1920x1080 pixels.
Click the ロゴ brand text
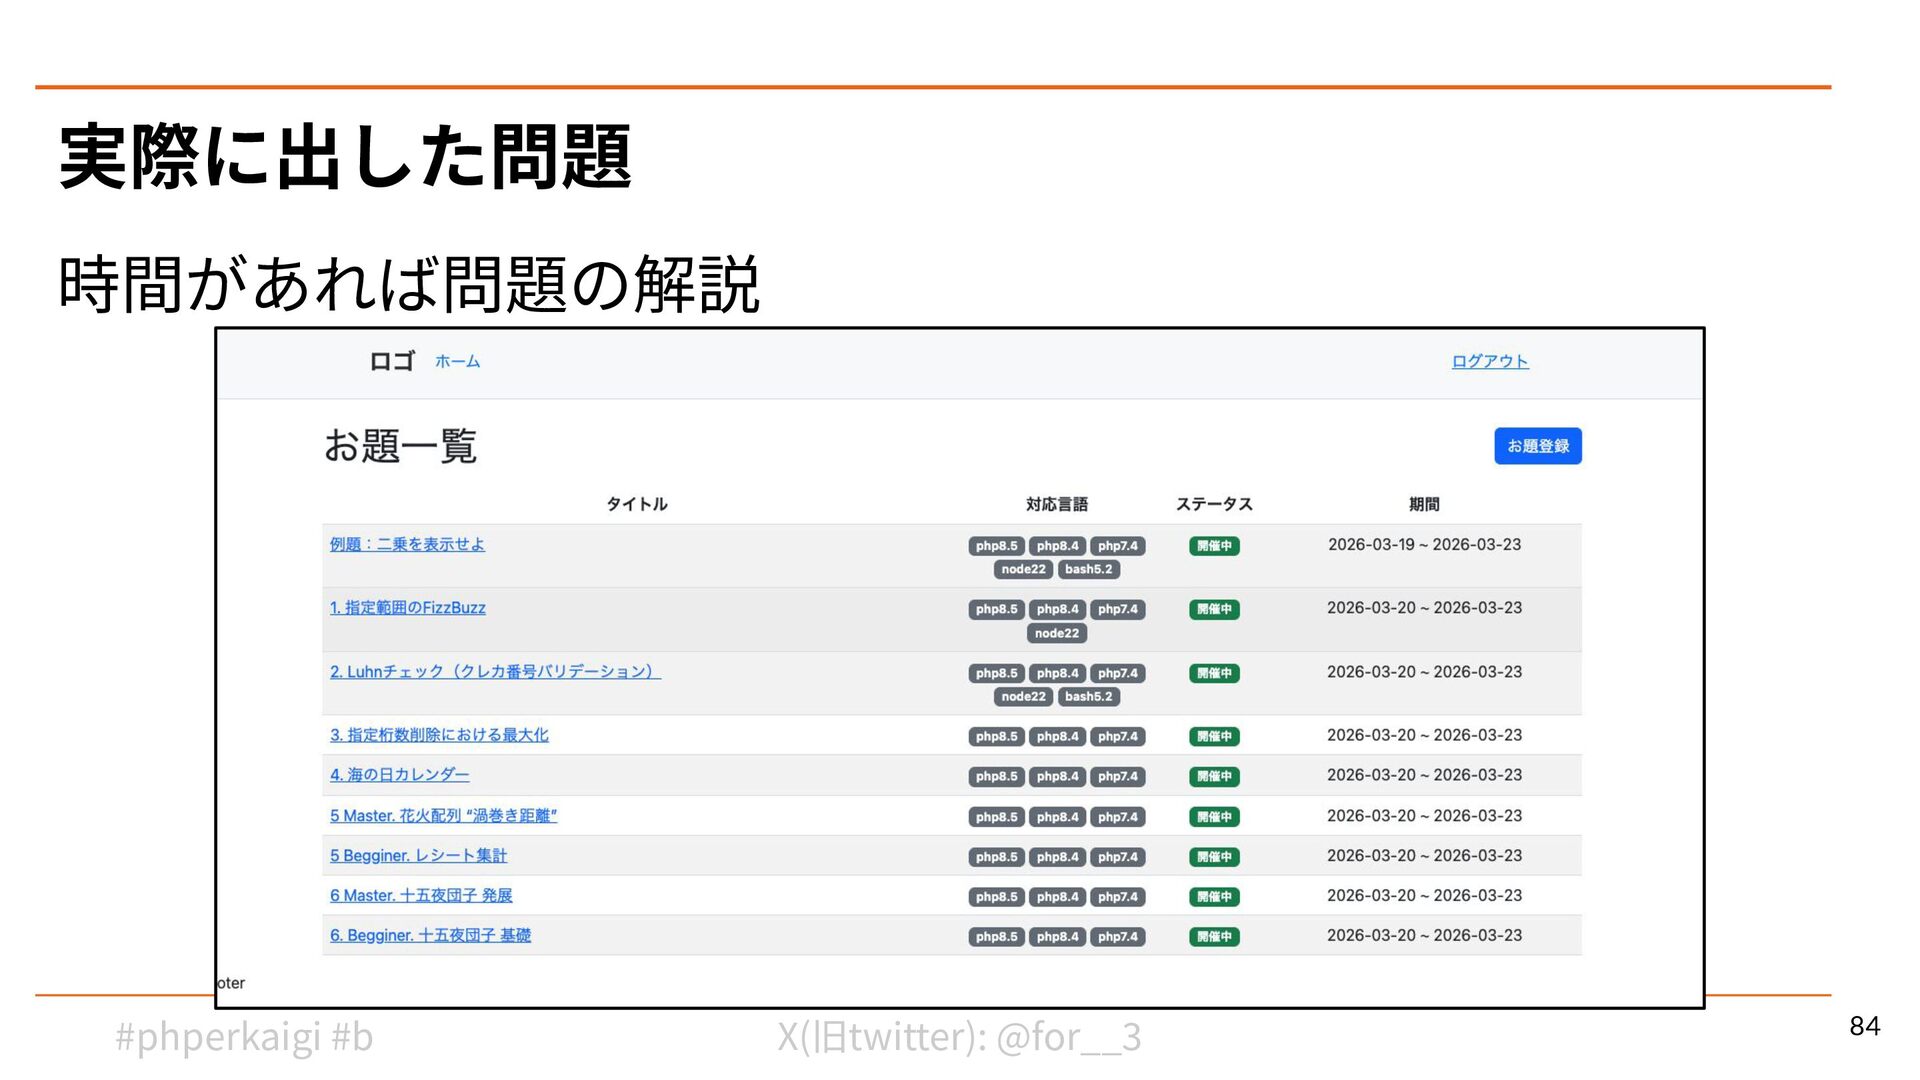tap(391, 361)
